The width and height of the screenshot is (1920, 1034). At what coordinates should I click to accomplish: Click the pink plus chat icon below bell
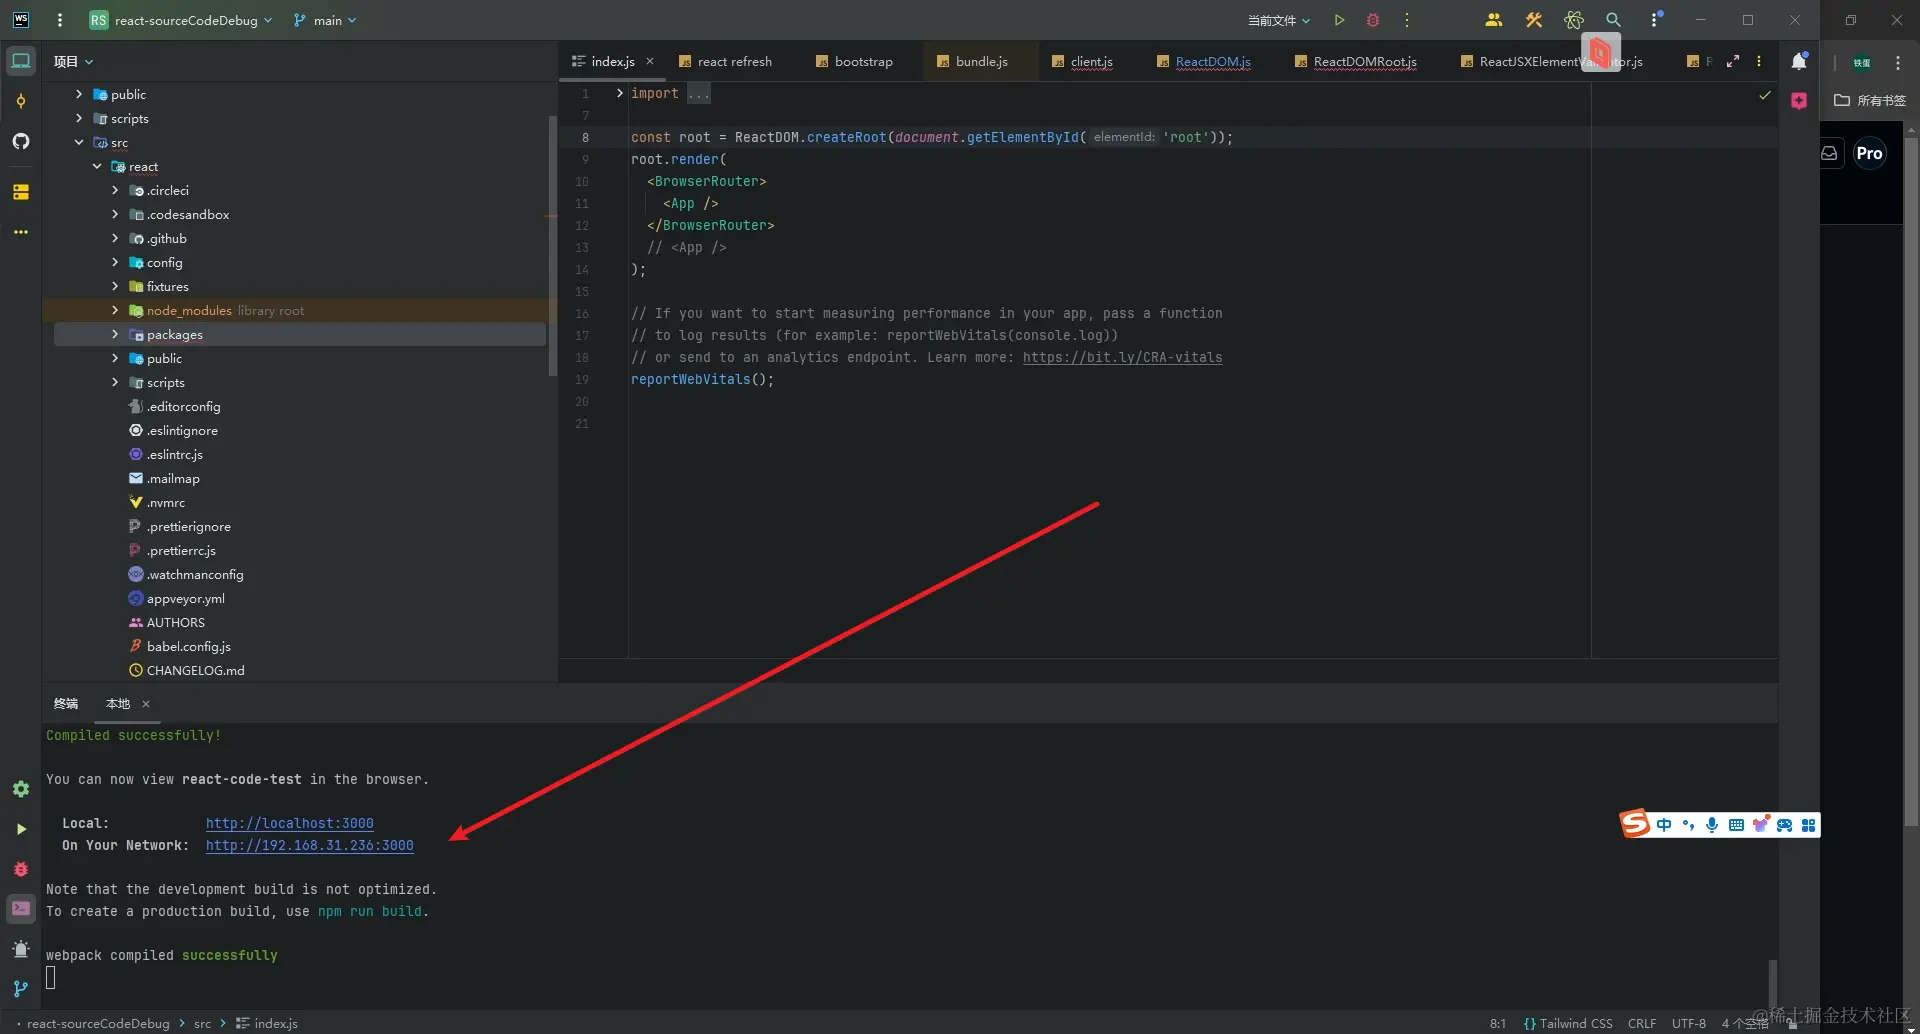click(x=1799, y=101)
